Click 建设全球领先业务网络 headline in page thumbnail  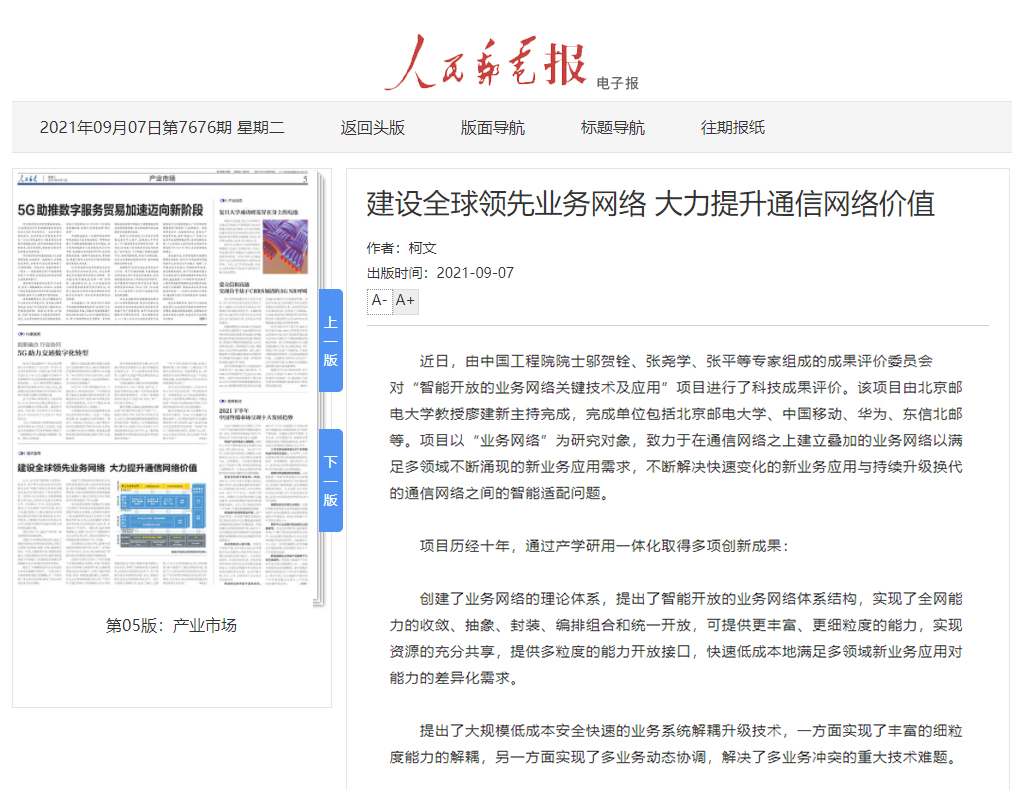pyautogui.click(x=107, y=468)
